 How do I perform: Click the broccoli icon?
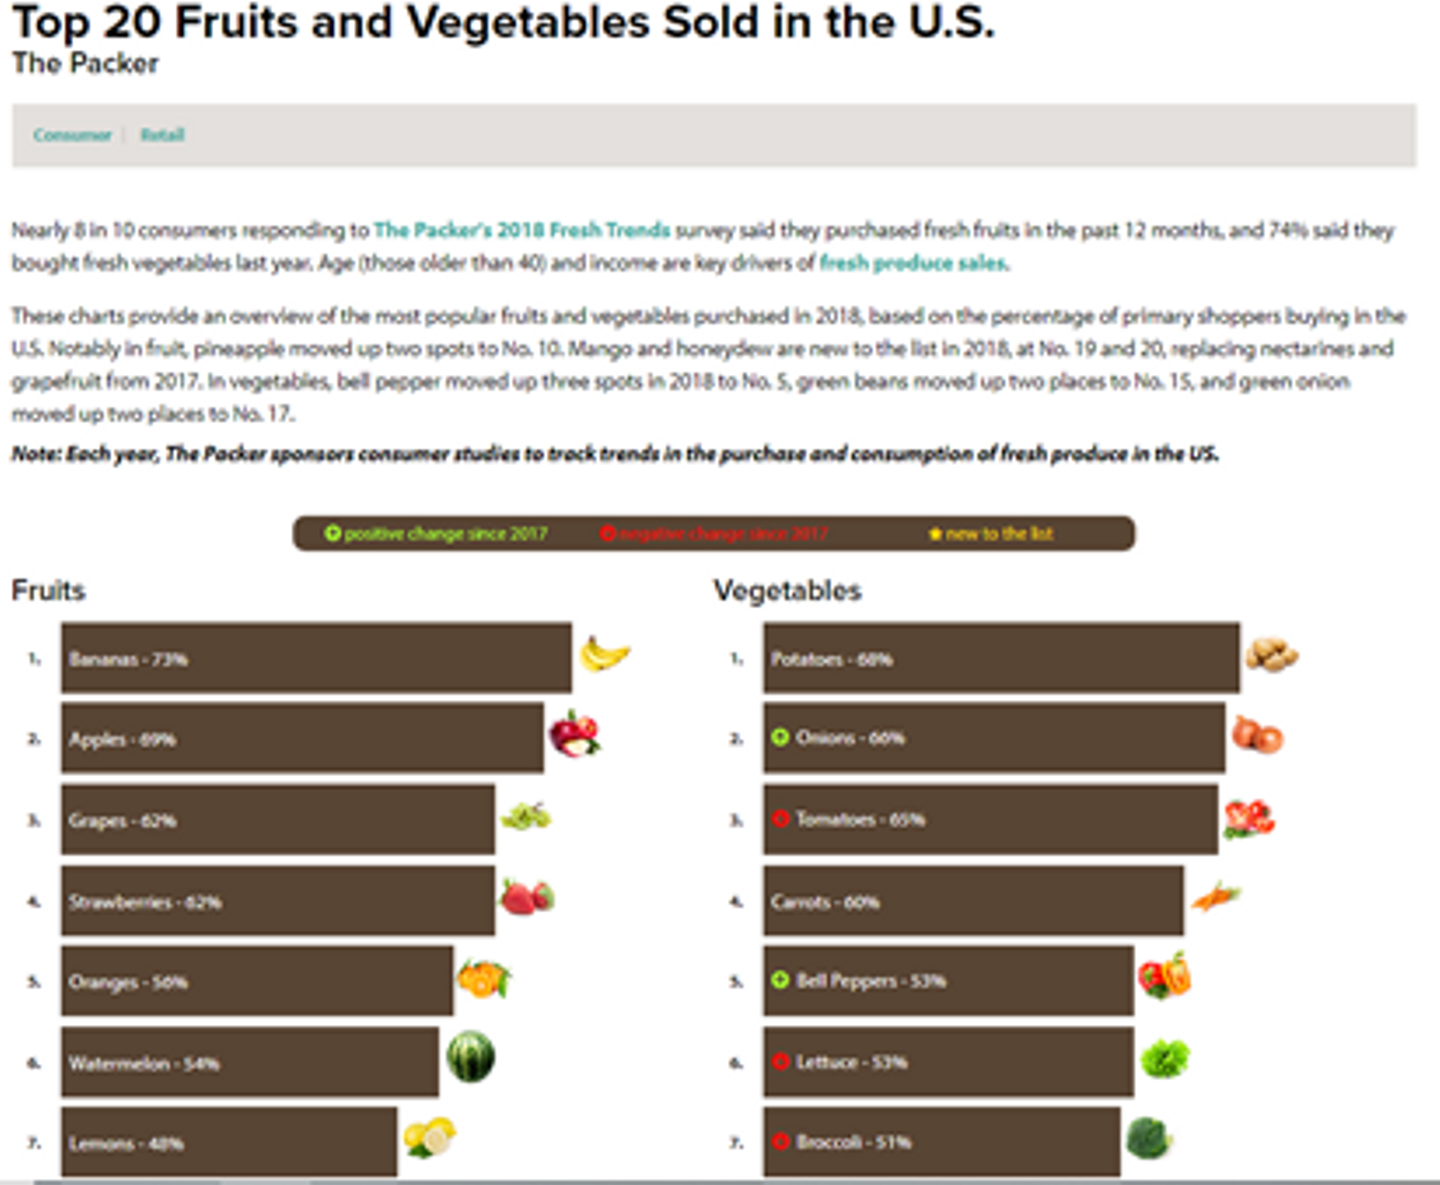coord(1148,1138)
